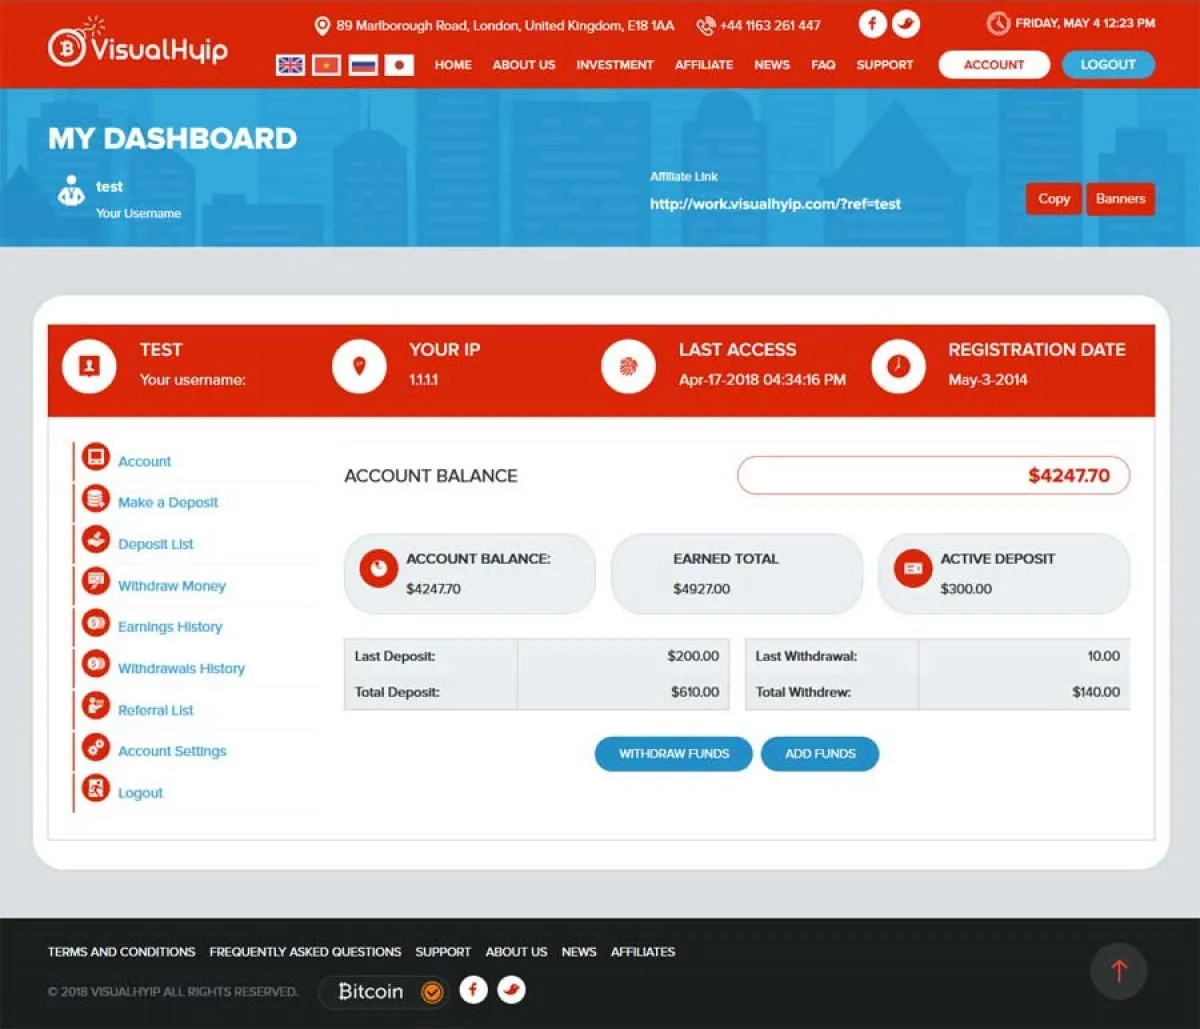Click the Logout sidebar icon
Viewport: 1200px width, 1029px height.
point(96,790)
